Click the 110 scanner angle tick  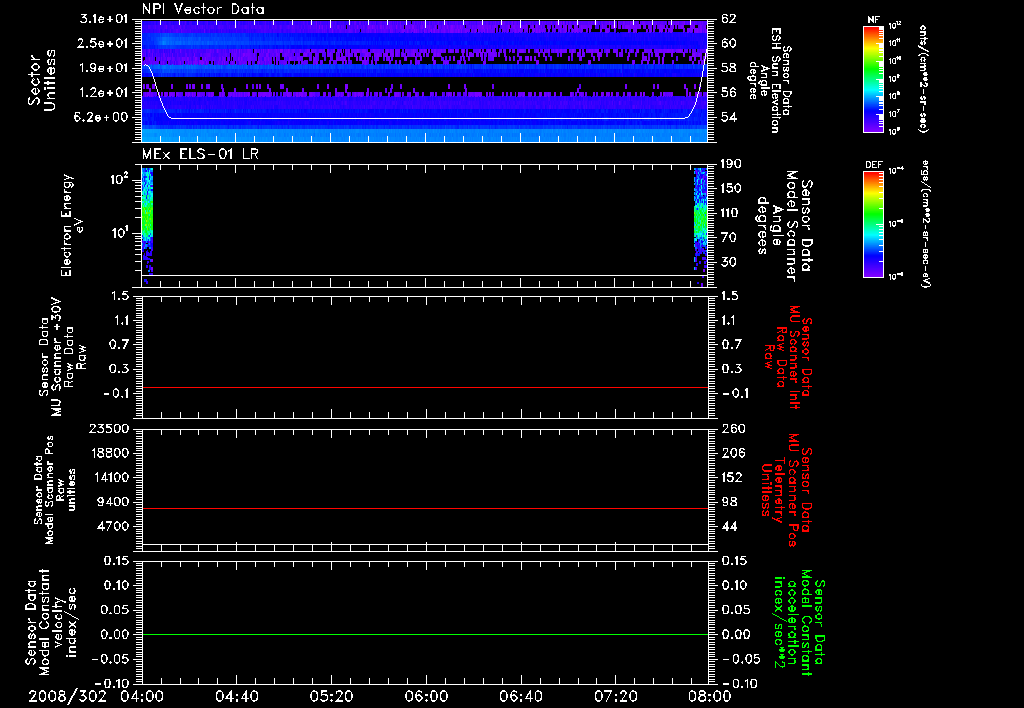731,213
